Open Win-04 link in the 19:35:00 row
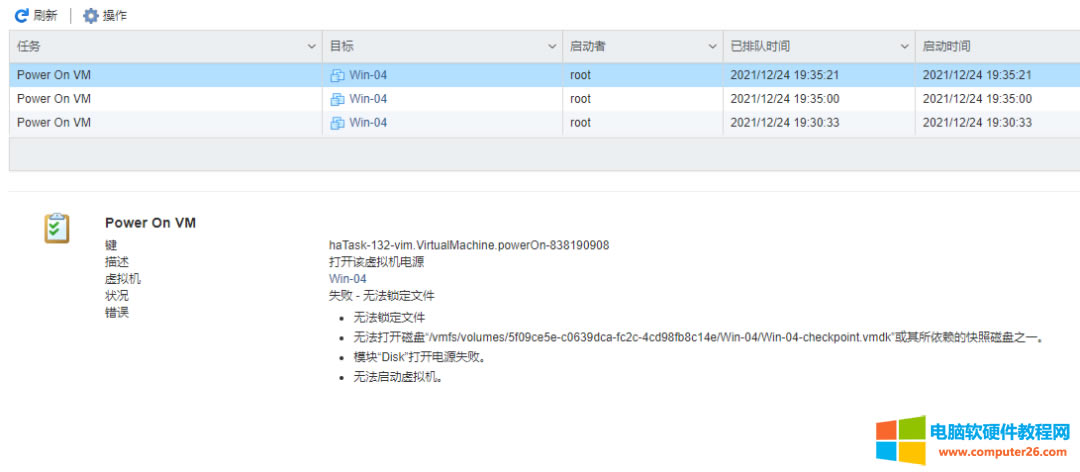 click(368, 99)
